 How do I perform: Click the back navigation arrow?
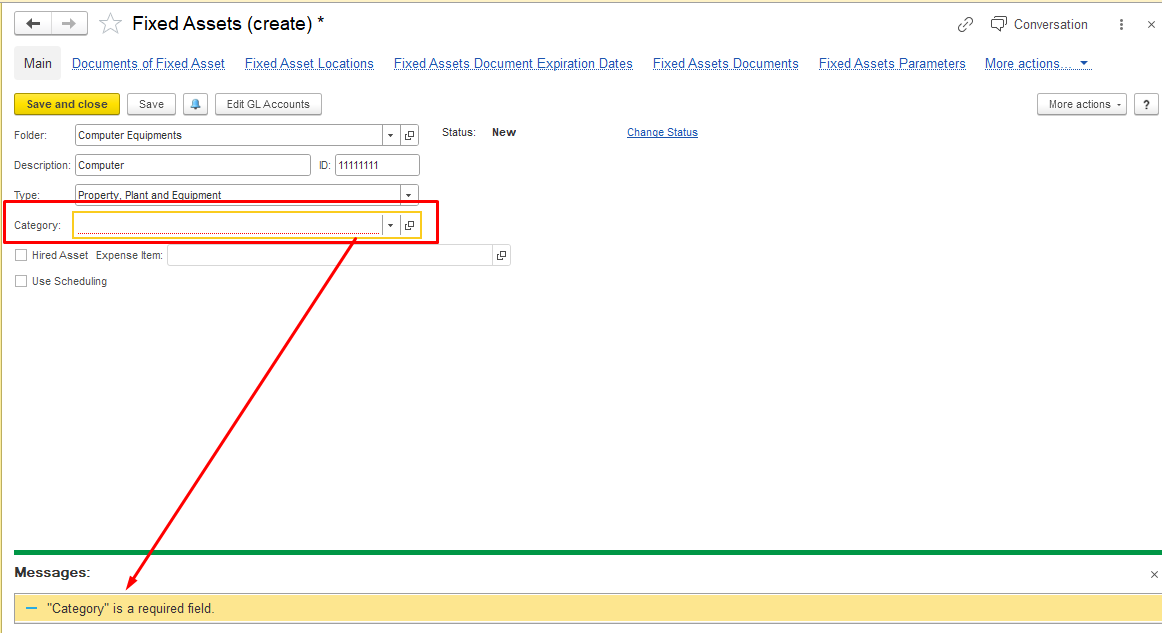click(33, 24)
